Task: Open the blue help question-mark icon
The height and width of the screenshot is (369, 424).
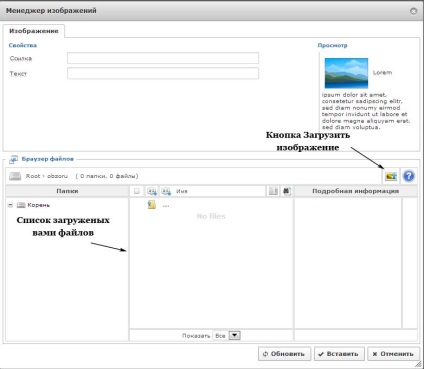Action: (409, 176)
